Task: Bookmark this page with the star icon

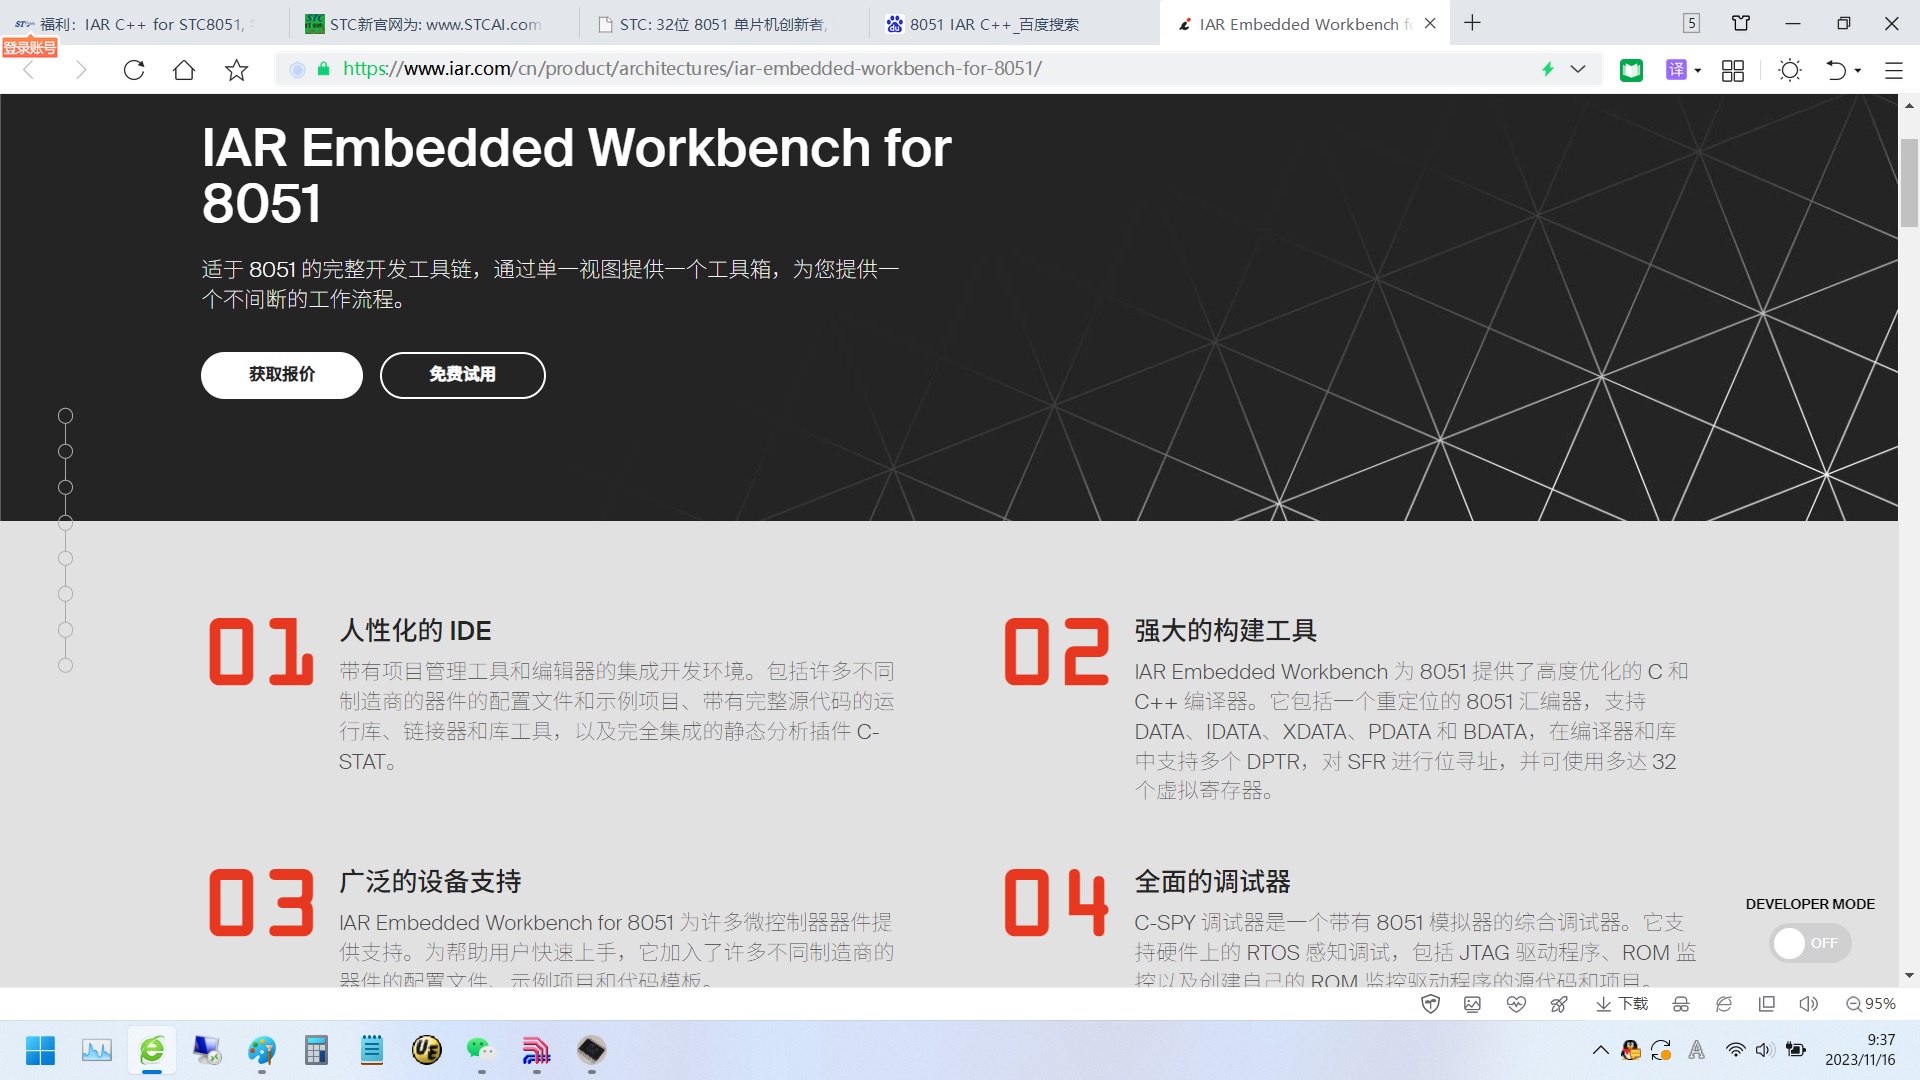Action: tap(236, 70)
